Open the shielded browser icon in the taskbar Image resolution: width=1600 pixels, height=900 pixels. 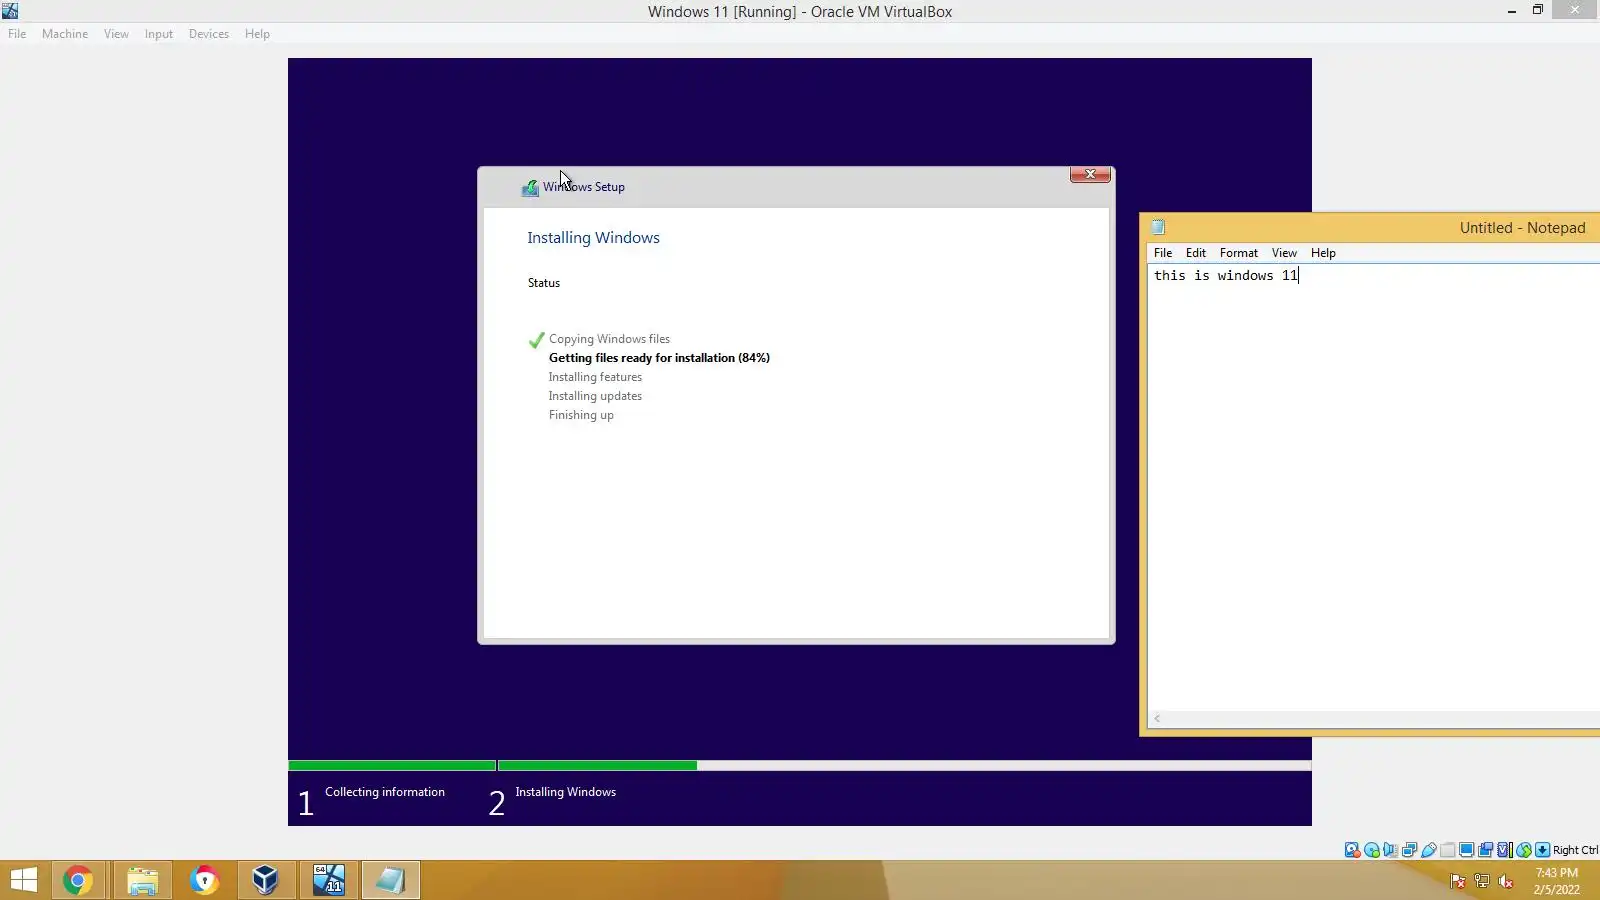[205, 880]
